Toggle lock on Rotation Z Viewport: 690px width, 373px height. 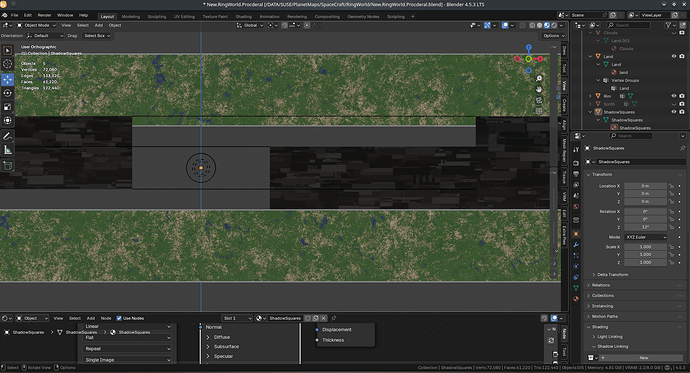[671, 227]
